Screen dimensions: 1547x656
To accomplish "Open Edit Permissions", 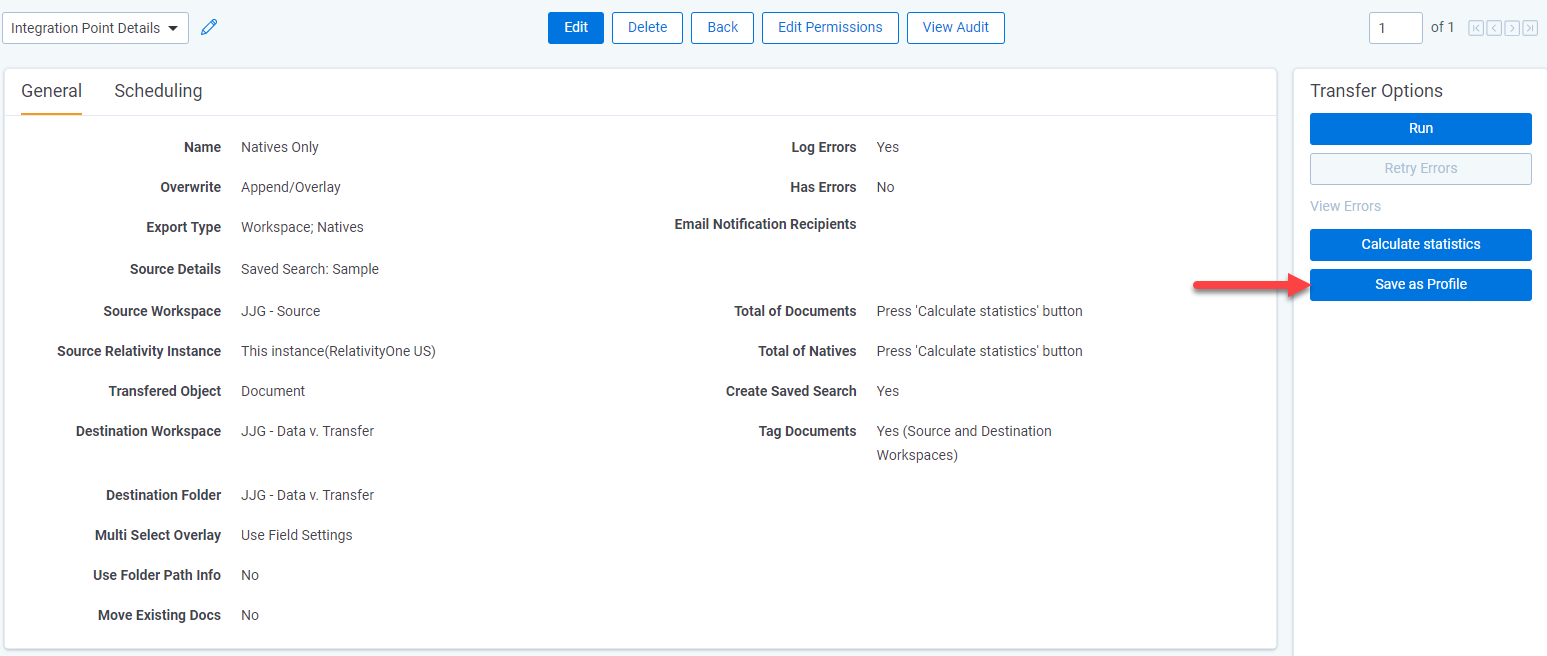I will click(830, 28).
